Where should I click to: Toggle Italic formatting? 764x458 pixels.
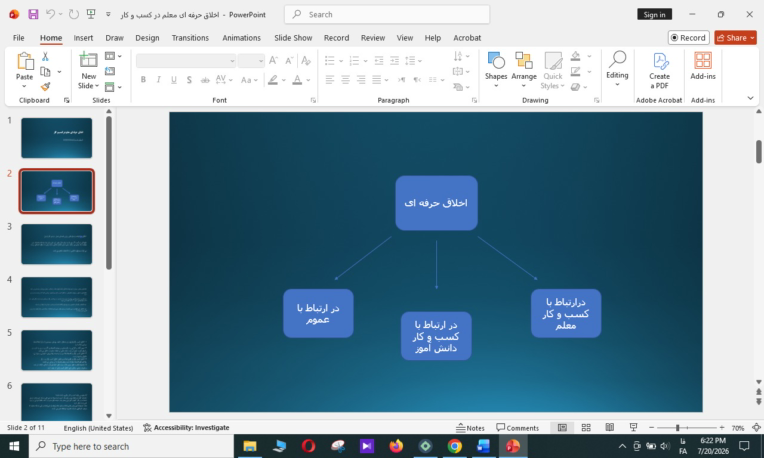pos(158,79)
